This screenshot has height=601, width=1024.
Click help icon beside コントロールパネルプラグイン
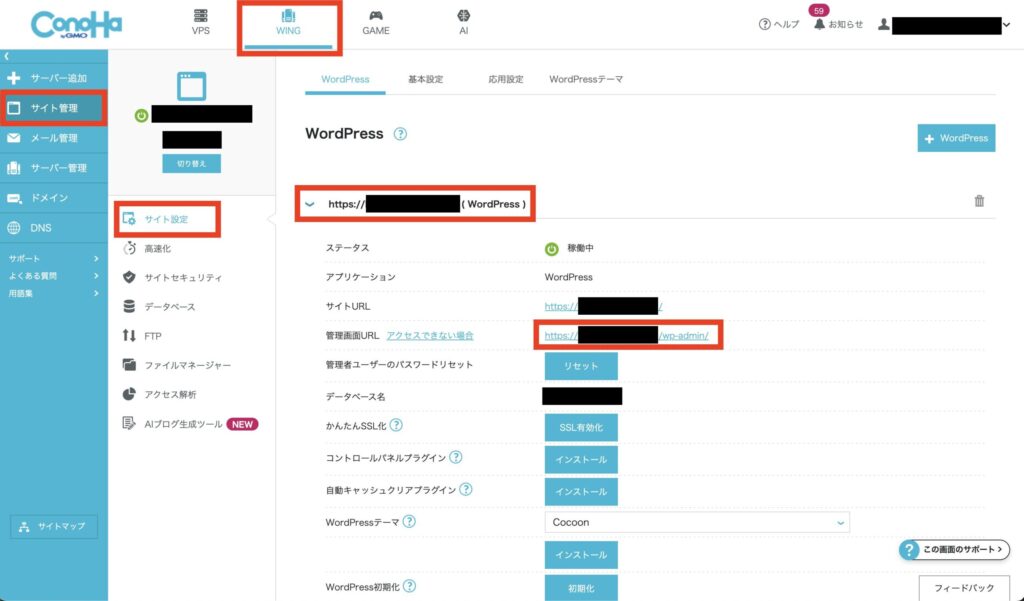(x=456, y=457)
